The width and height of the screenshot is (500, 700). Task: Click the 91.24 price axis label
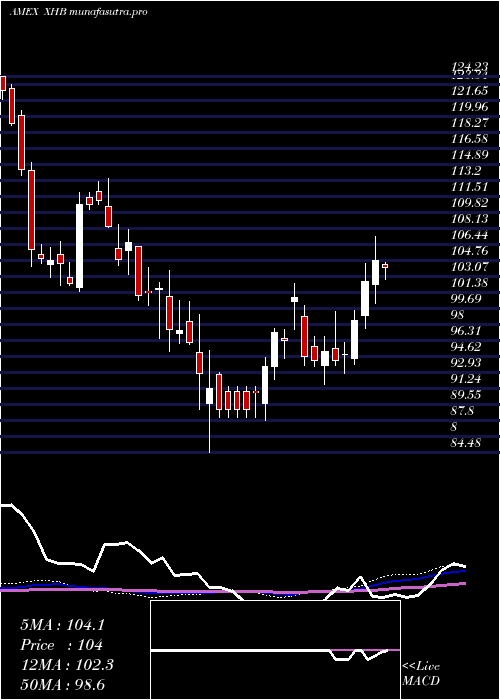click(x=467, y=379)
